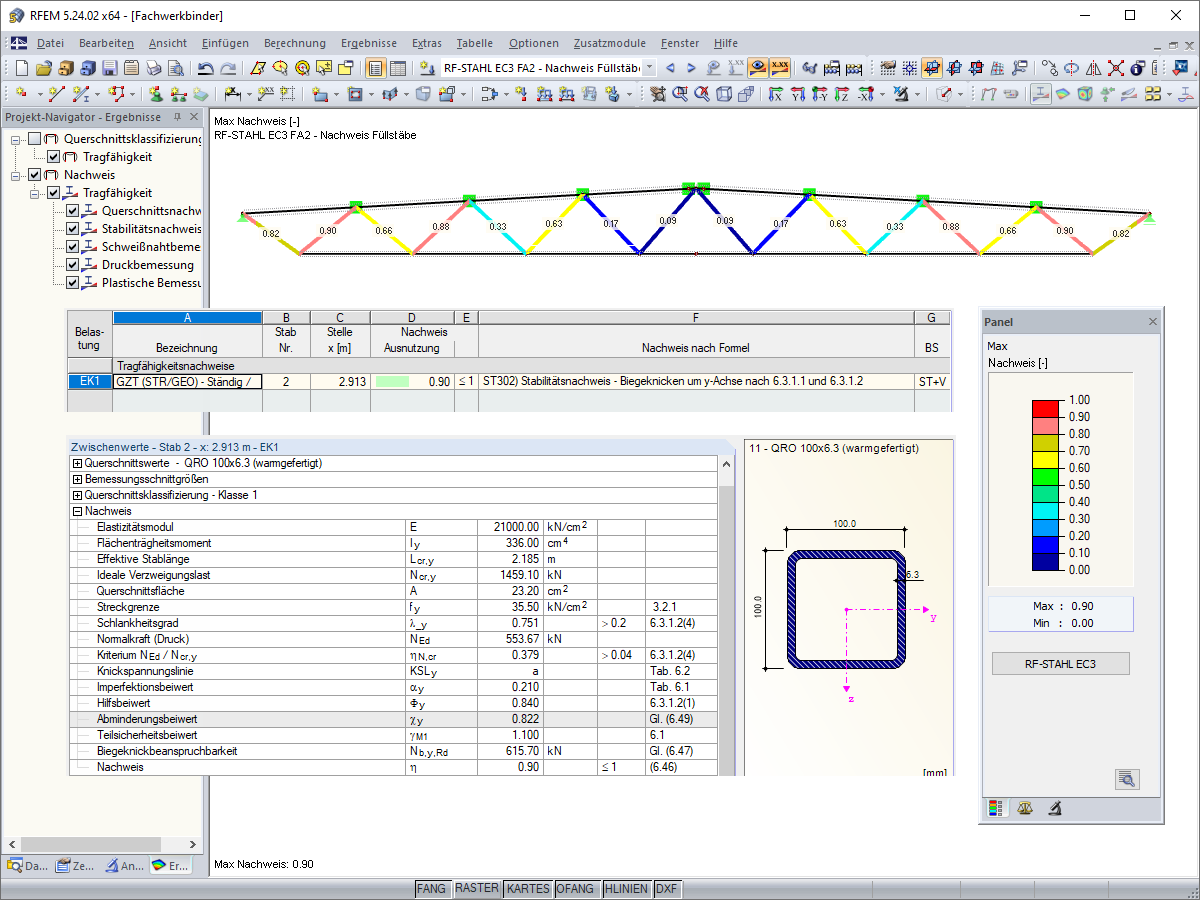Click the next load case arrow
The width and height of the screenshot is (1200, 900).
692,68
